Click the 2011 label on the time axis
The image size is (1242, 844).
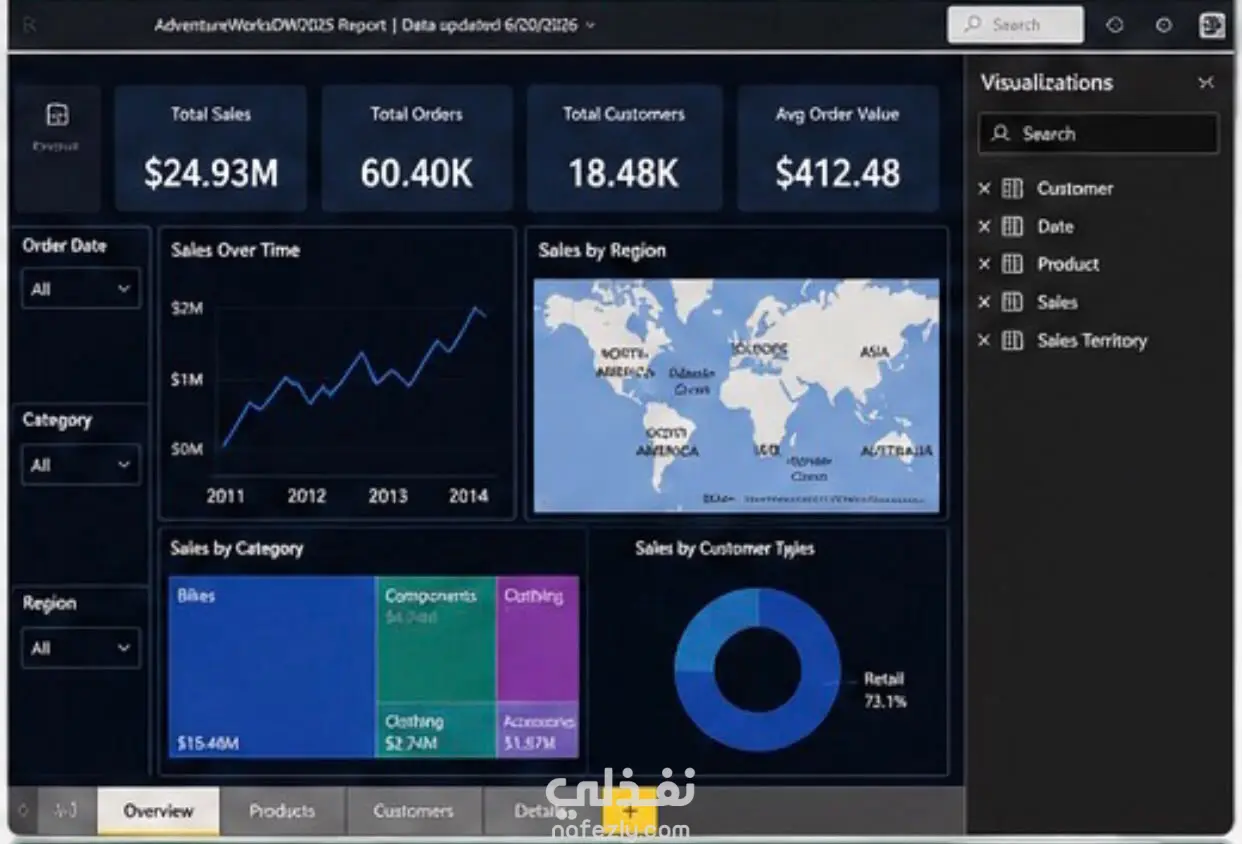(x=225, y=495)
